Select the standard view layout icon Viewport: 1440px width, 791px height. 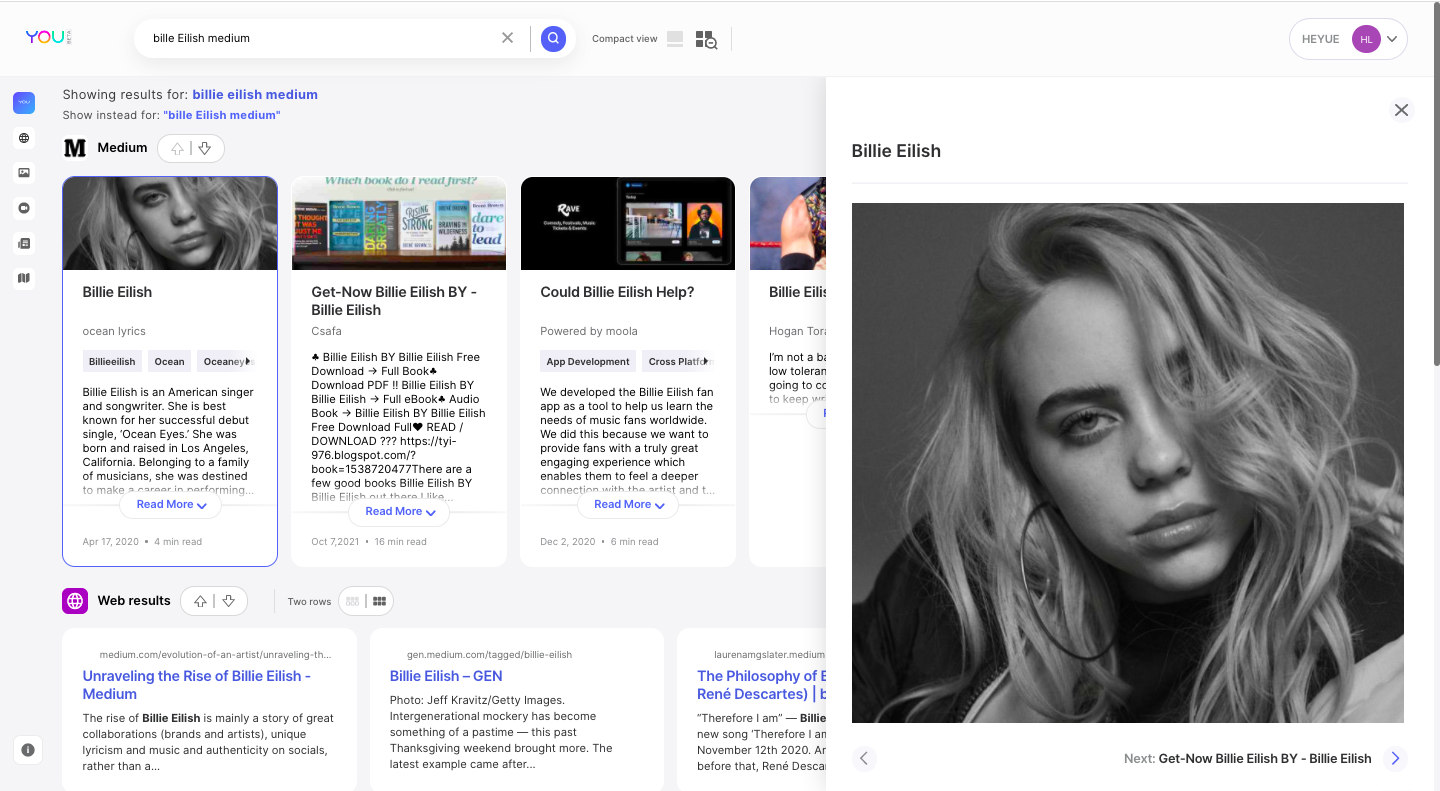coord(675,39)
